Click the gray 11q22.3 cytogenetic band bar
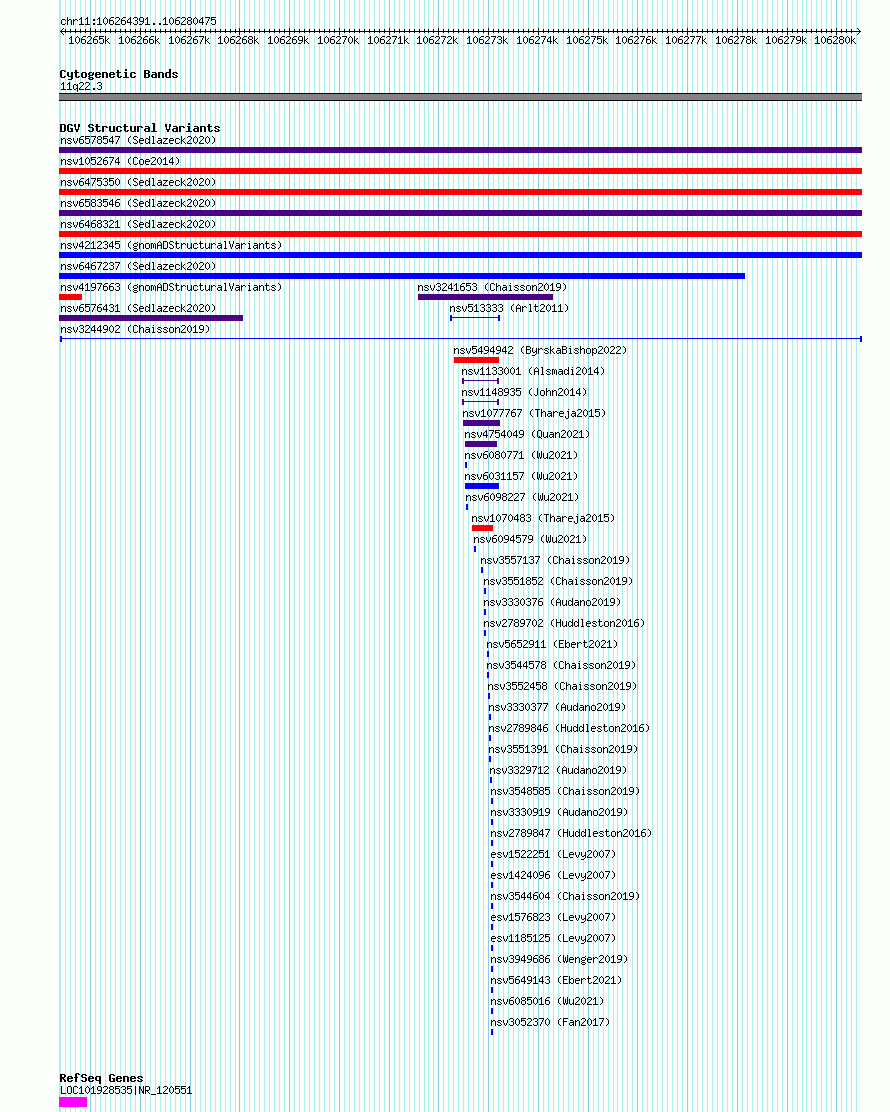The width and height of the screenshot is (890, 1112). point(460,97)
